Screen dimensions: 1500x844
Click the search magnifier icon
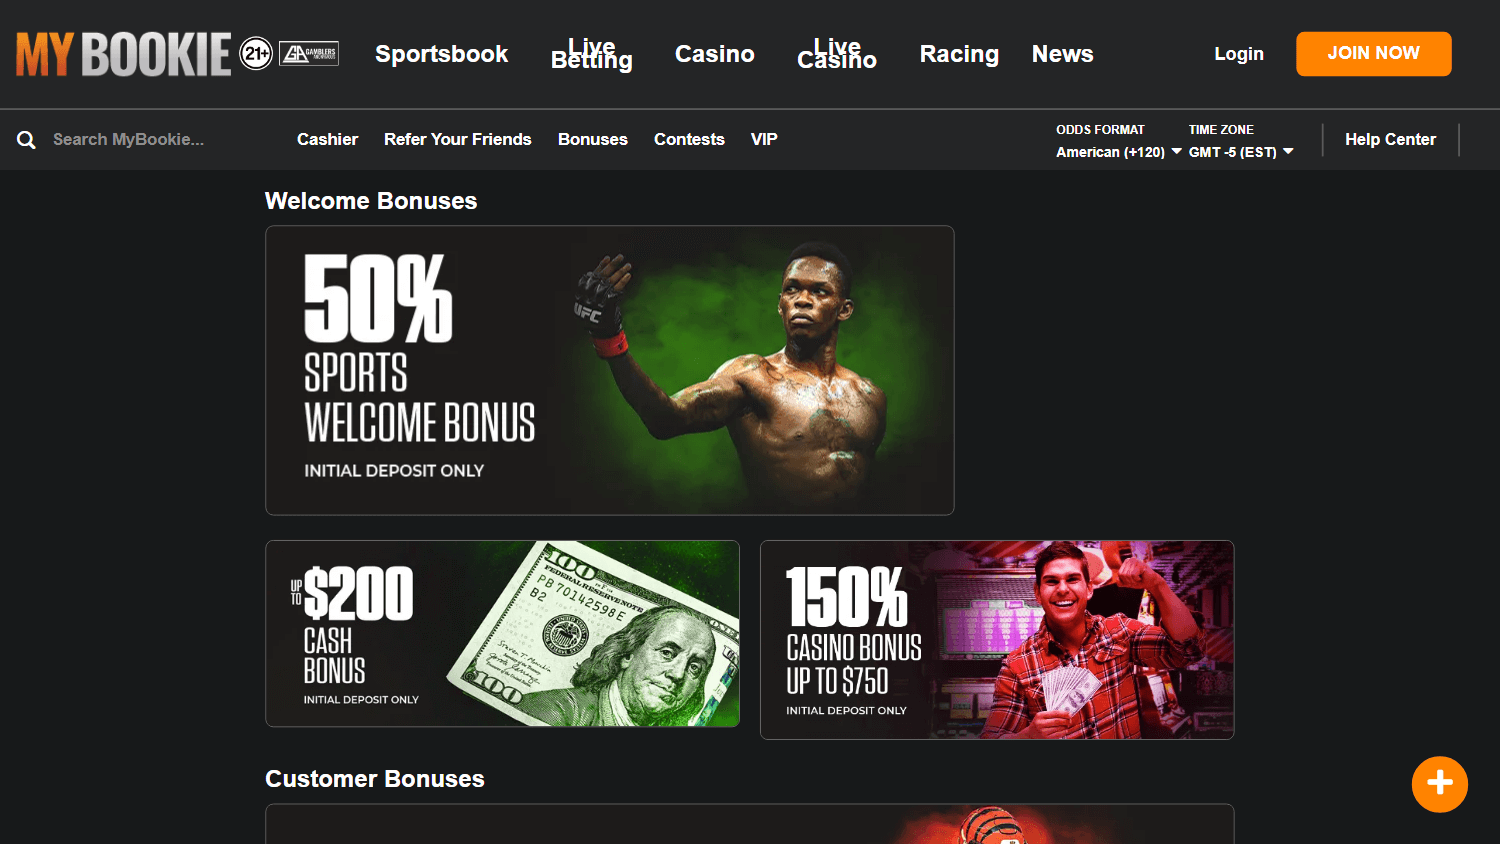(26, 140)
